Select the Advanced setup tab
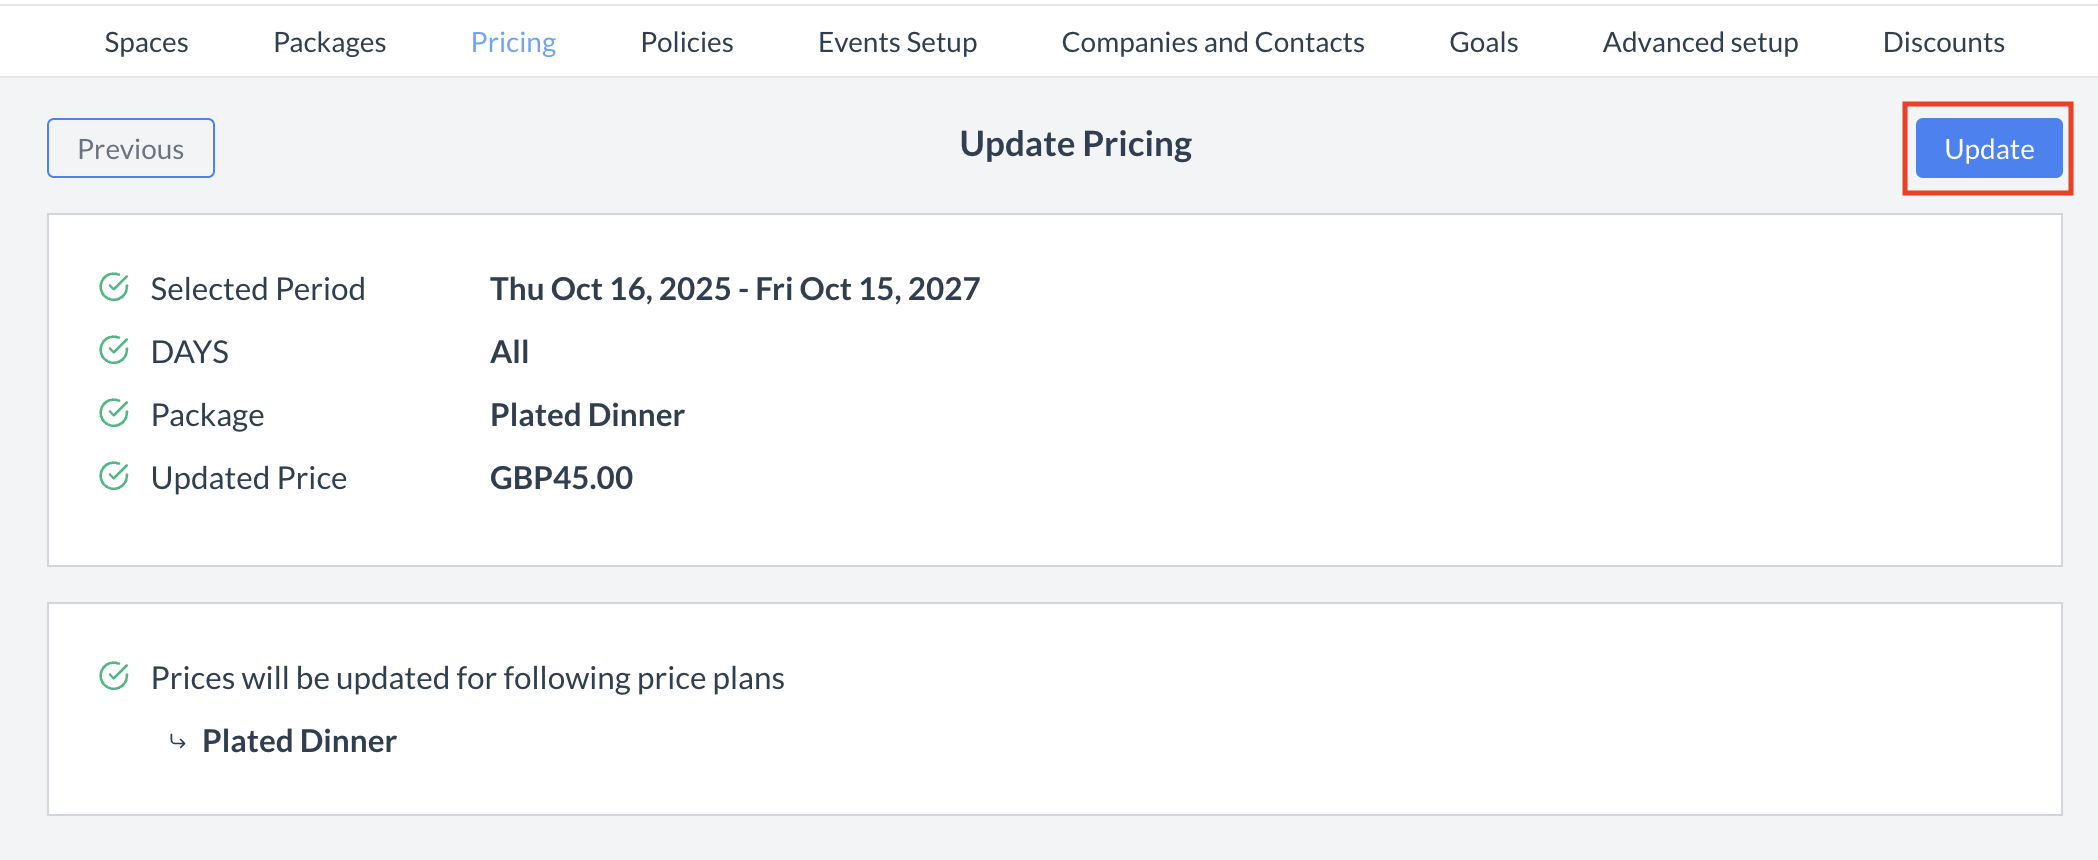Screen dimensions: 2098x860 (1700, 41)
